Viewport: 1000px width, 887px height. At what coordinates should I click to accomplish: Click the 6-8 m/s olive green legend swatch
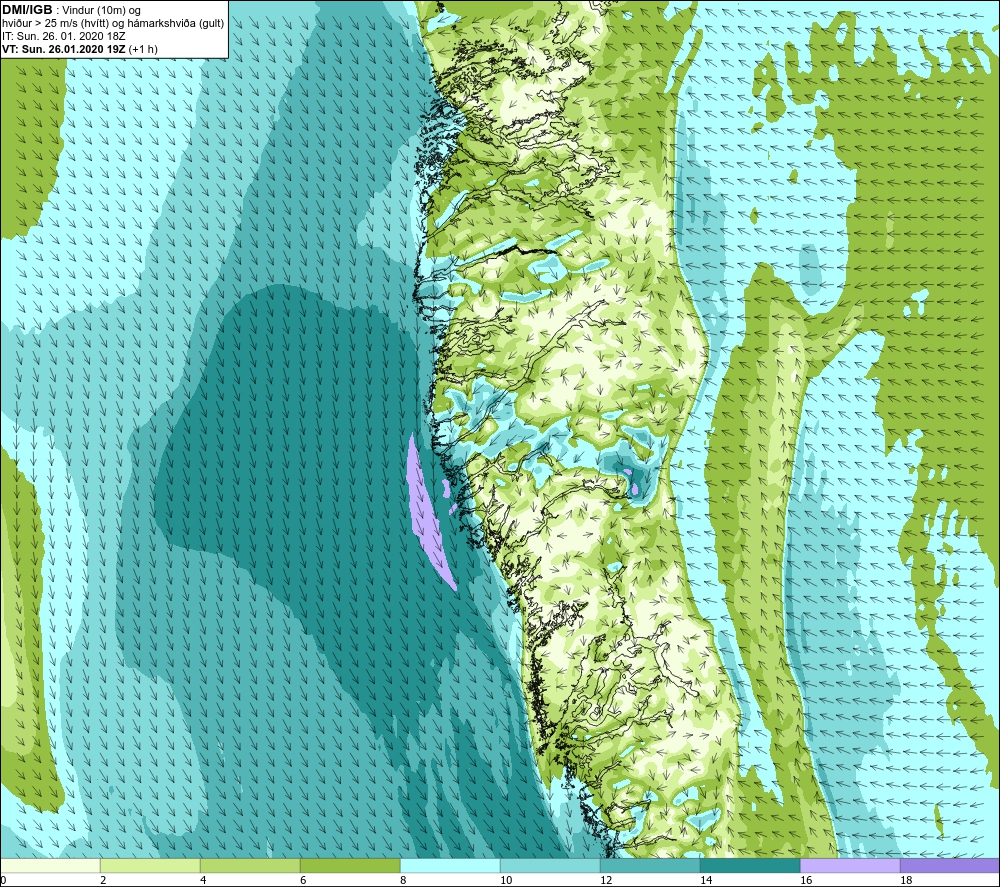click(350, 865)
